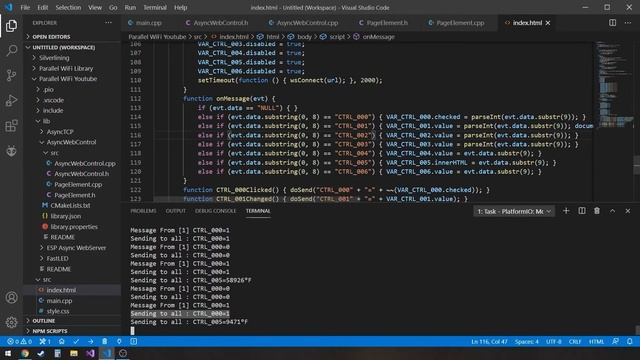This screenshot has width=640, height=360.
Task: Close the terminal panel with X
Action: [x=628, y=211]
